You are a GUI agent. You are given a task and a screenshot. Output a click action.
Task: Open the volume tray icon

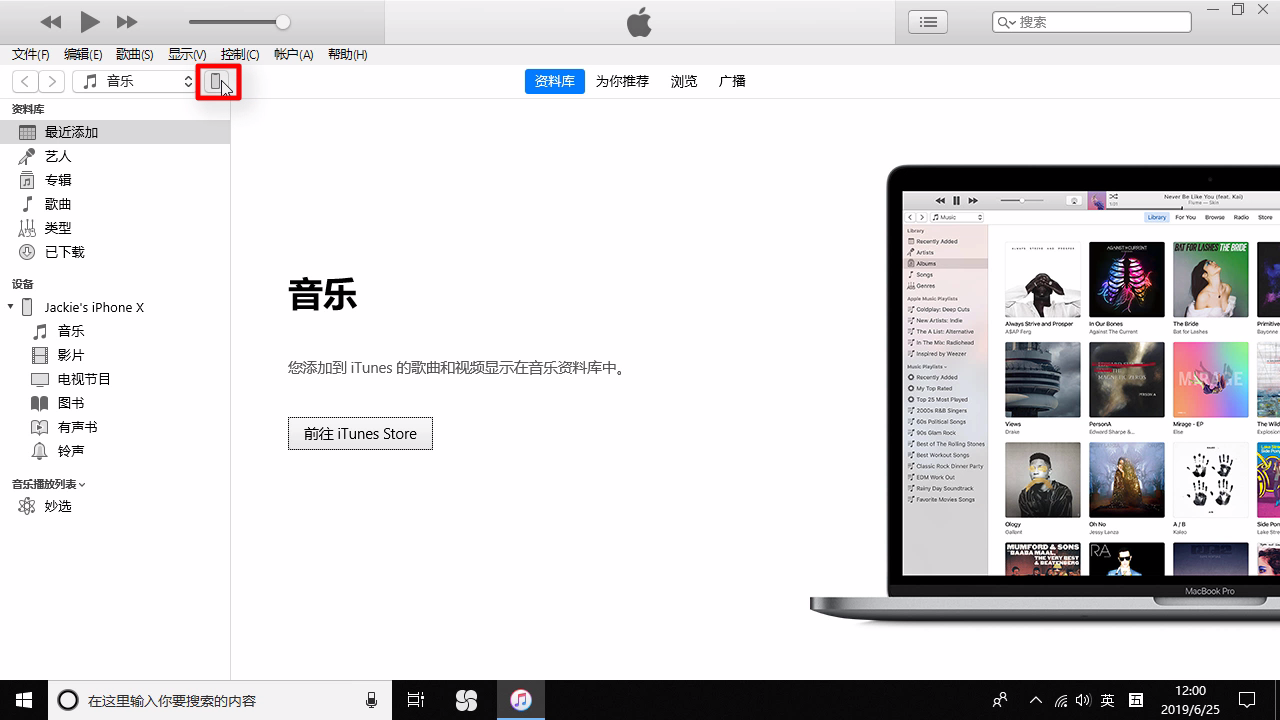(1083, 700)
